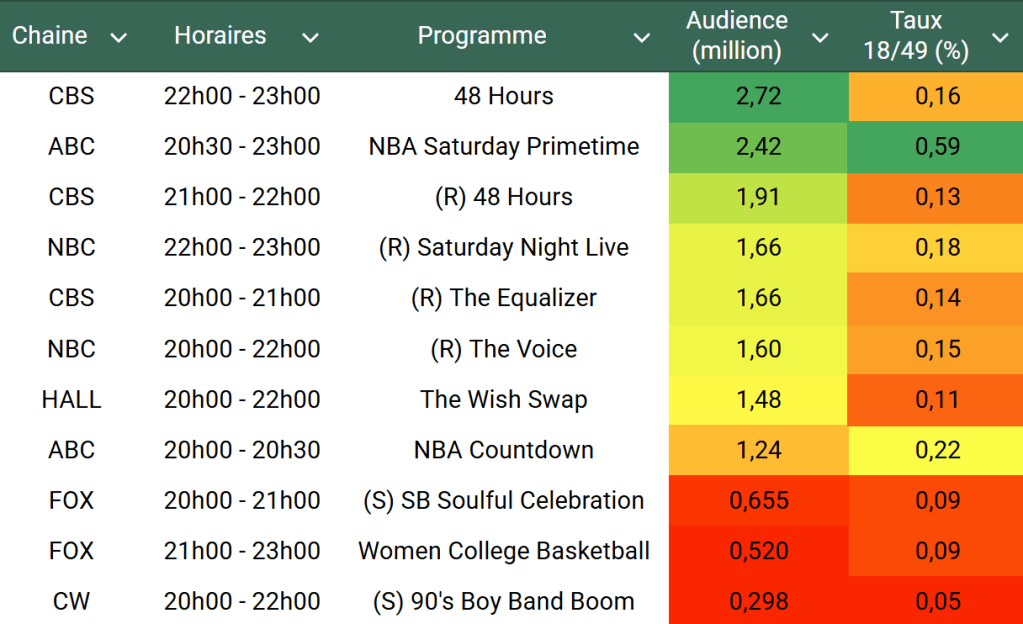This screenshot has width=1023, height=624.
Task: Select the NBA Countdown programme cell
Action: tap(503, 450)
